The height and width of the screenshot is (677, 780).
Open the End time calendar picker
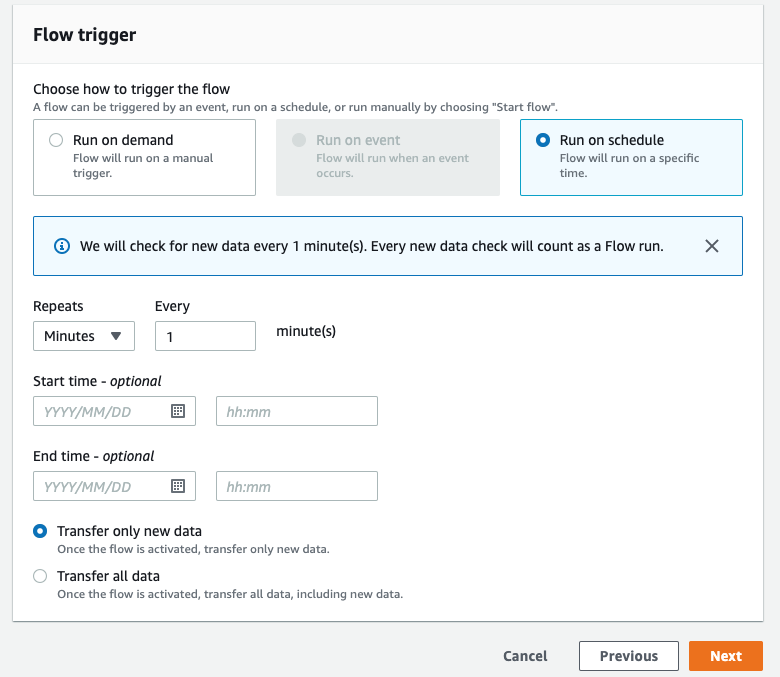(x=178, y=486)
